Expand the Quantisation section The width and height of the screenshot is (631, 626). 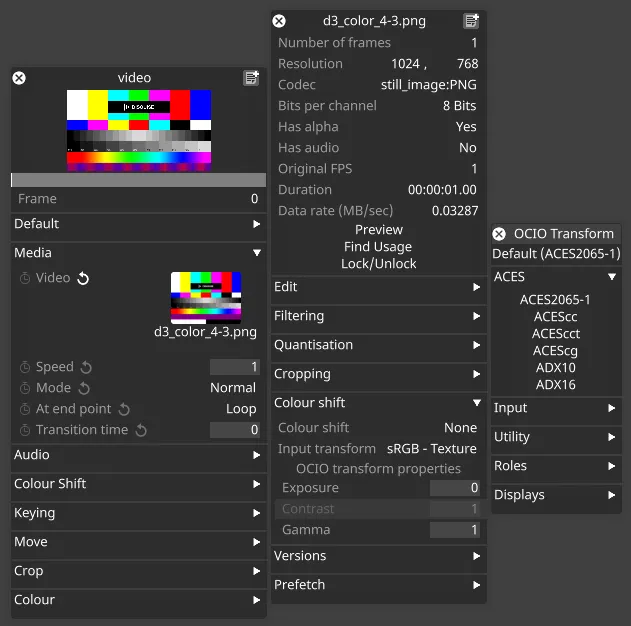coord(379,345)
